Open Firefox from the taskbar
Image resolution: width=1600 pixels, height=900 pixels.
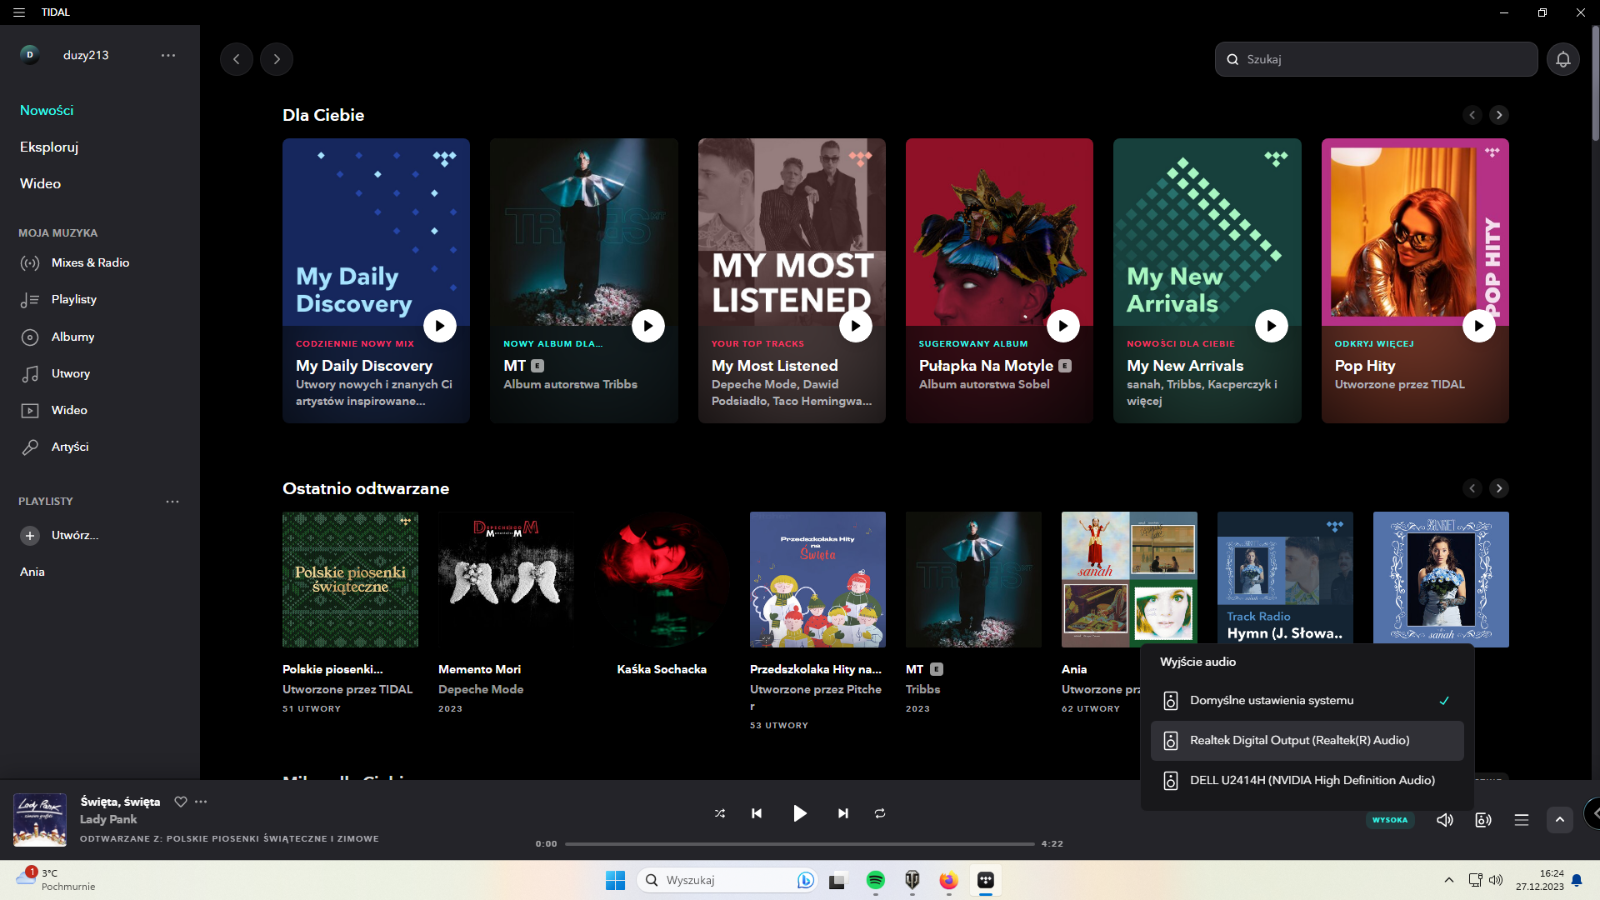pyautogui.click(x=948, y=880)
